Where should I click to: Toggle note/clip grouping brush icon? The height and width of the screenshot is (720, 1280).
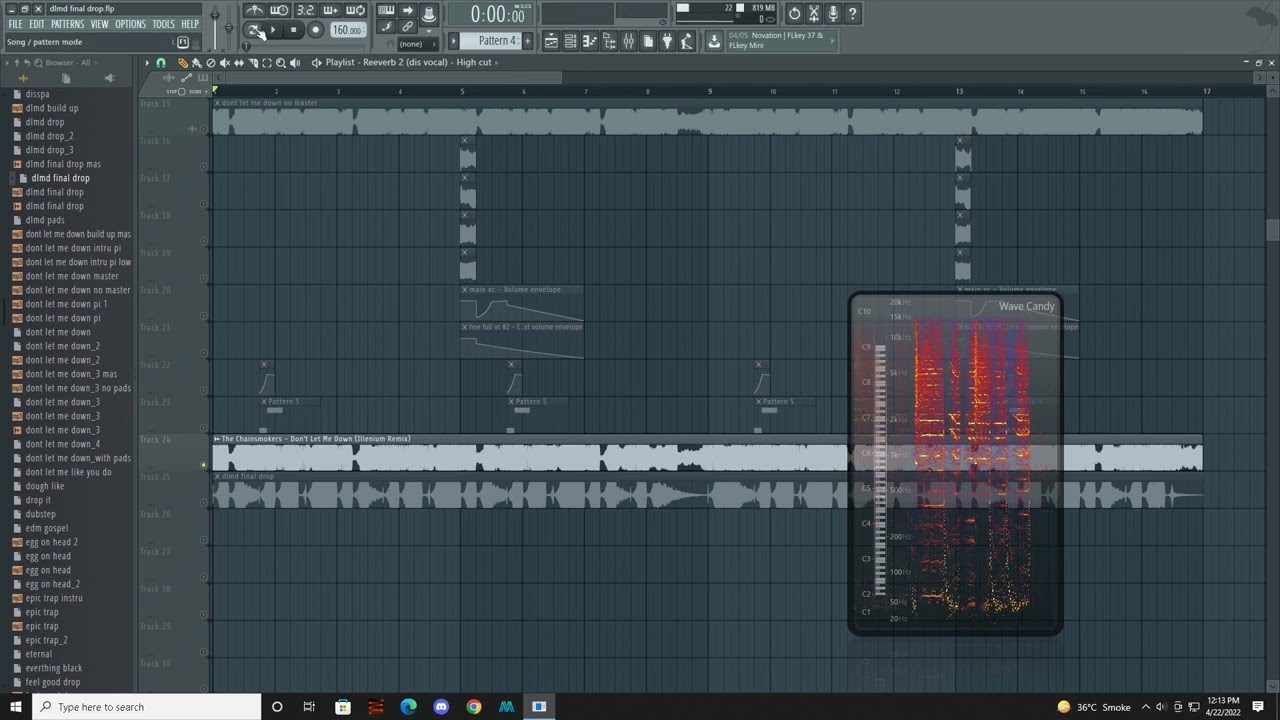pyautogui.click(x=386, y=26)
